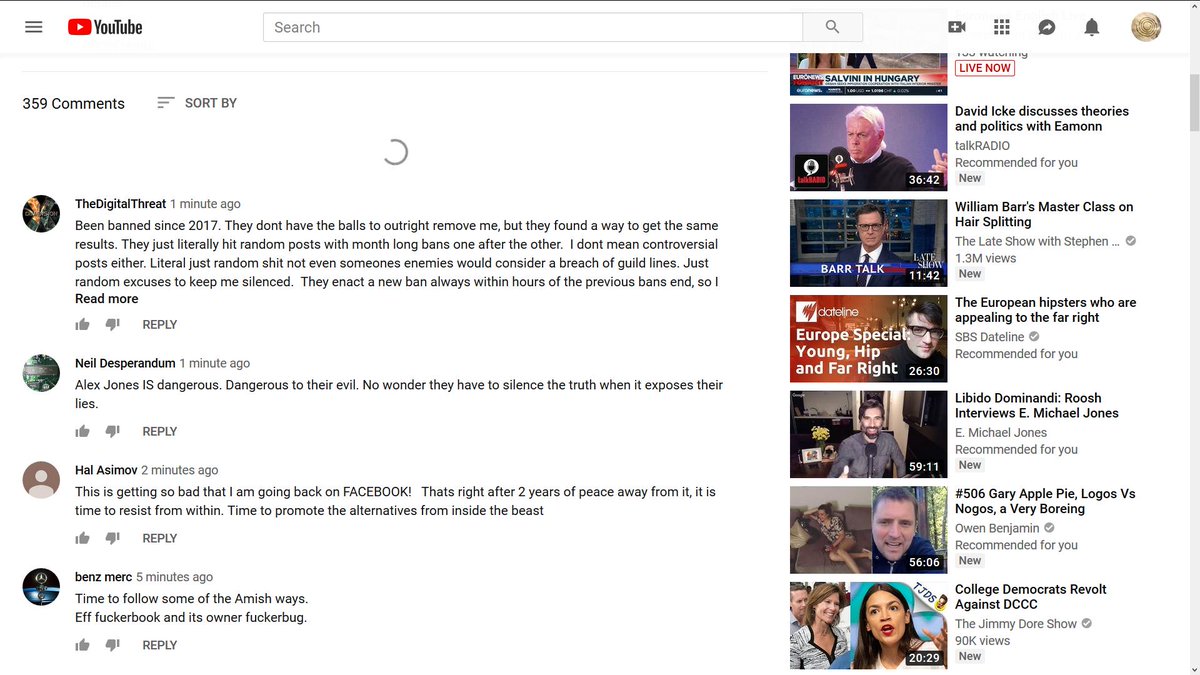Screen dimensions: 1200x675
Task: Click the talkRADIO channel name
Action: click(982, 146)
